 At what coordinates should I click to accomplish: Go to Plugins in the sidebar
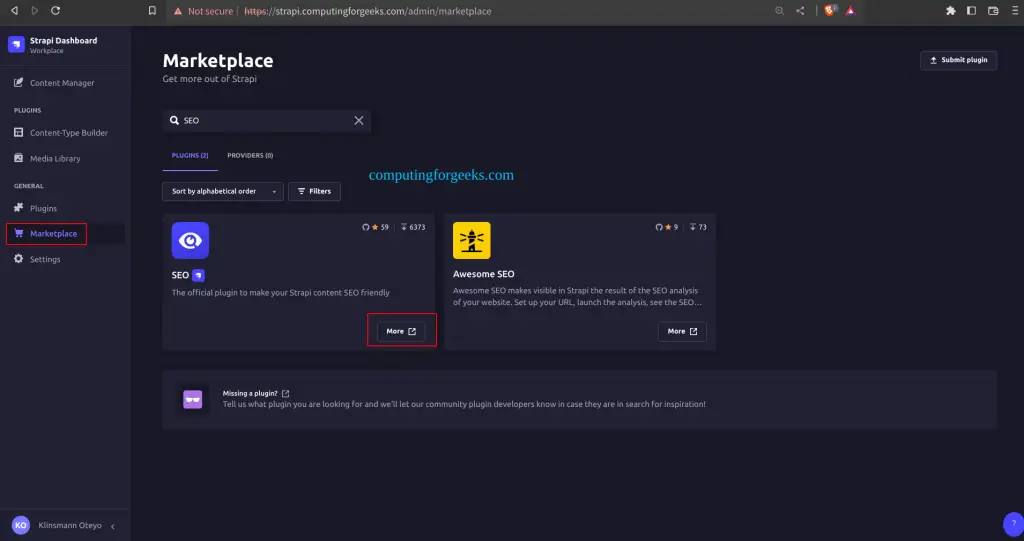click(43, 208)
